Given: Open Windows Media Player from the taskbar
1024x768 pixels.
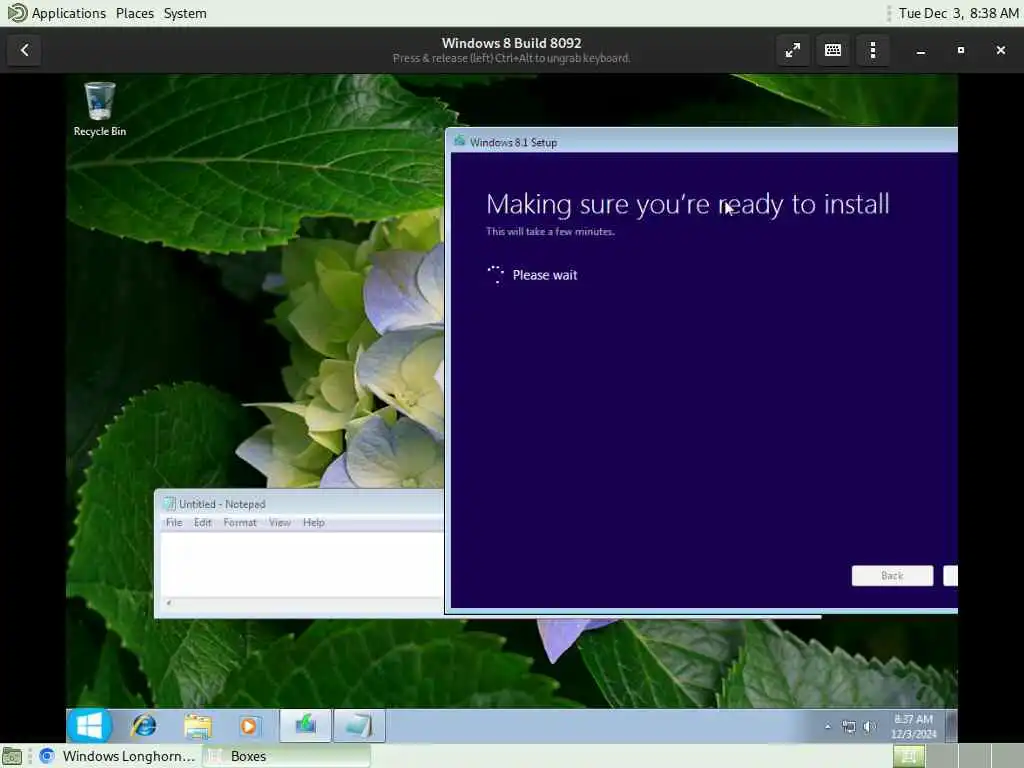Looking at the screenshot, I should point(249,726).
